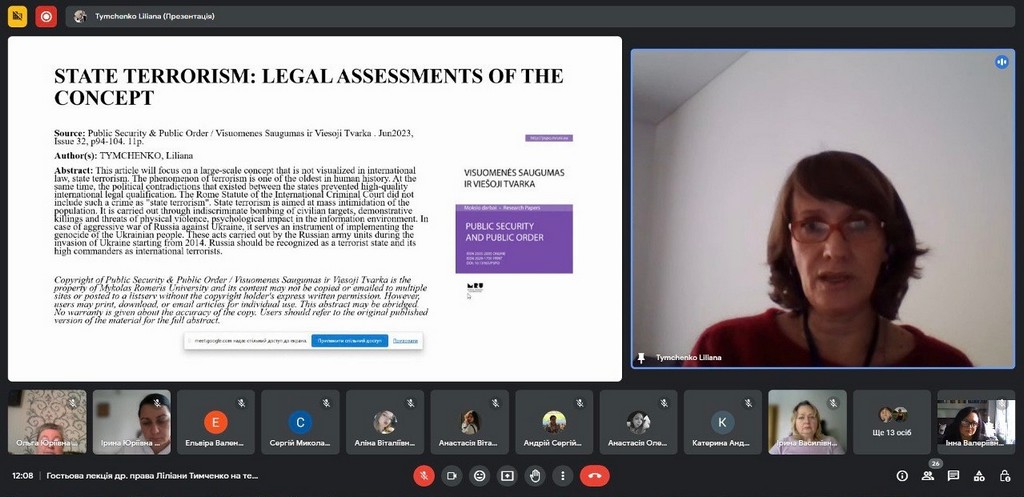
Task: Select Катерина participant tile with K avatar
Action: tap(722, 422)
